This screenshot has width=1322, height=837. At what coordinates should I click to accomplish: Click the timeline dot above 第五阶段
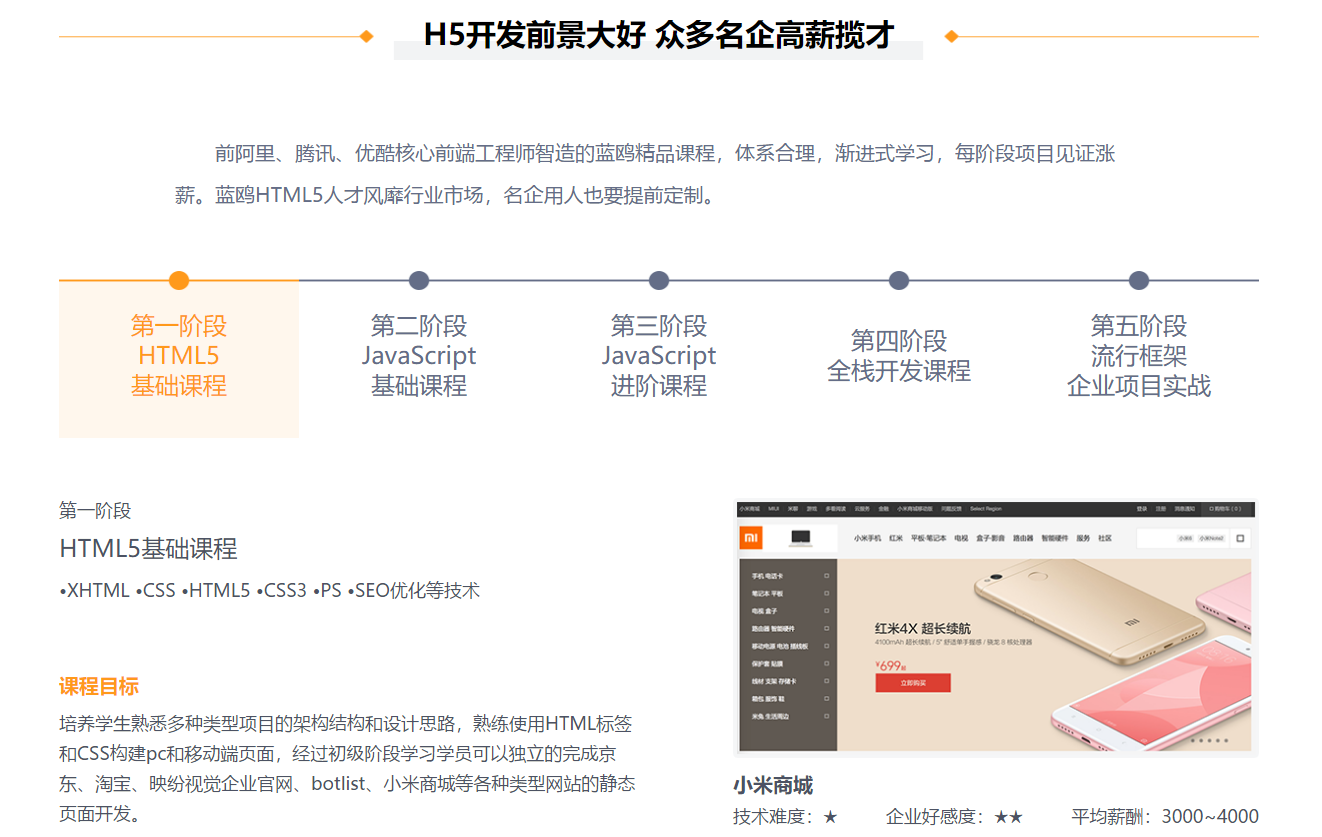tap(1139, 281)
